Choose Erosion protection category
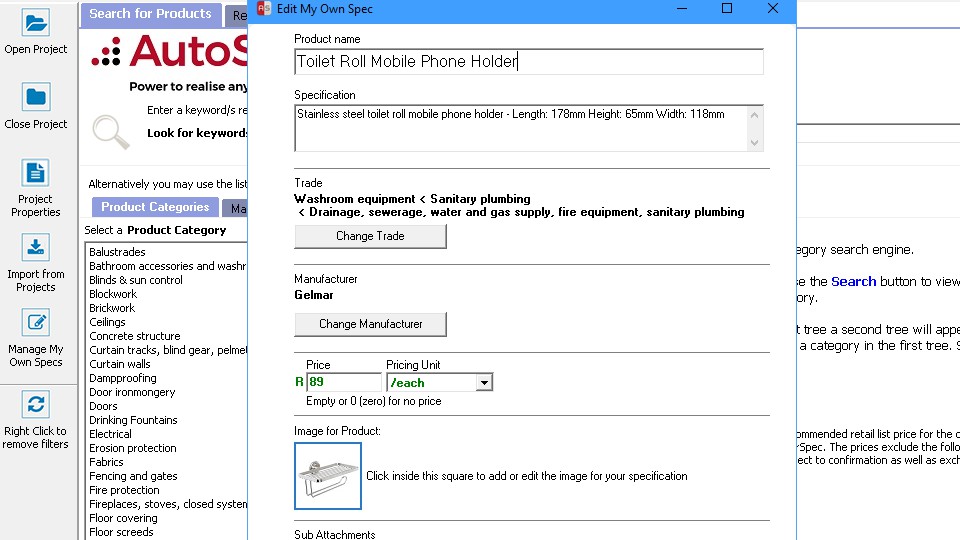 pos(132,448)
